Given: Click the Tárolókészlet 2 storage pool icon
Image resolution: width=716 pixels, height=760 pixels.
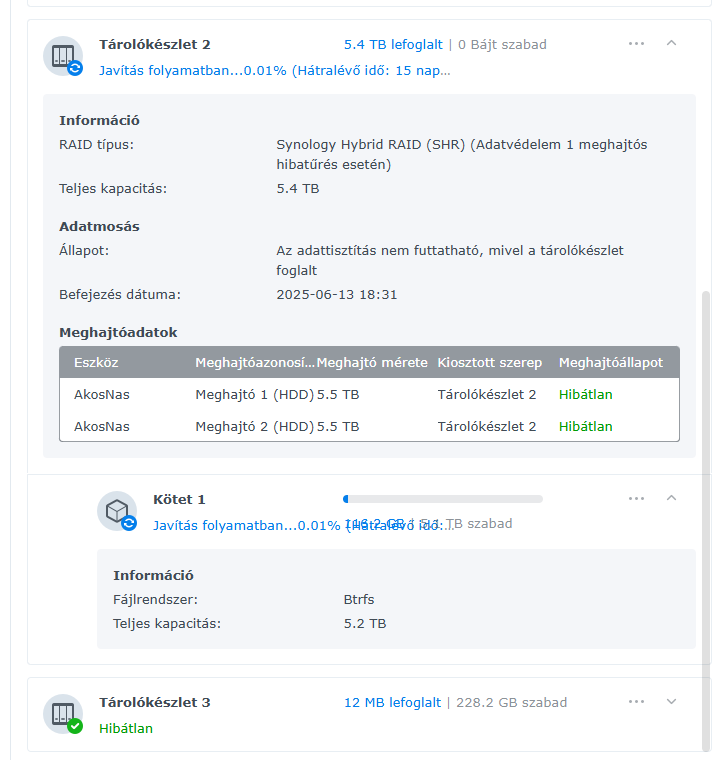Looking at the screenshot, I should (62, 55).
